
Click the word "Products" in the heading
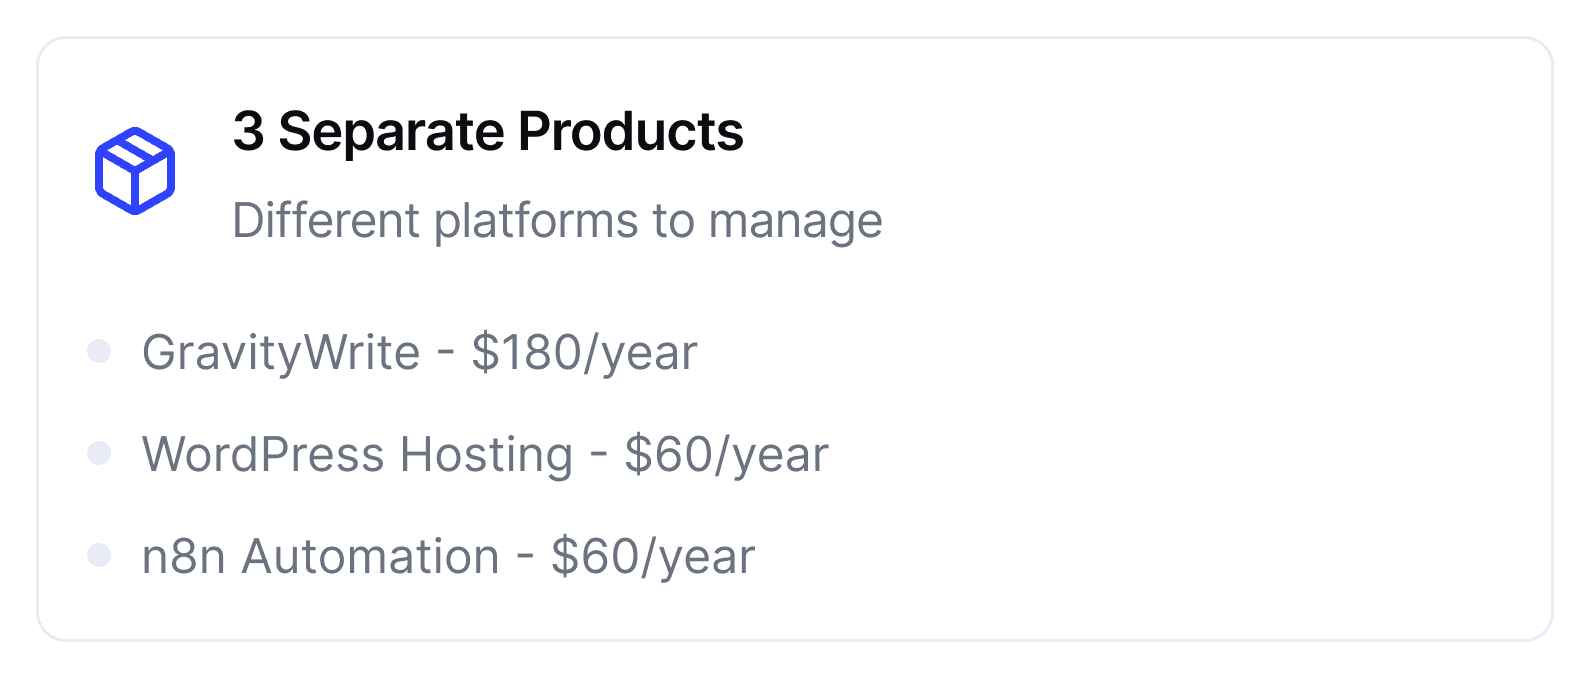631,131
